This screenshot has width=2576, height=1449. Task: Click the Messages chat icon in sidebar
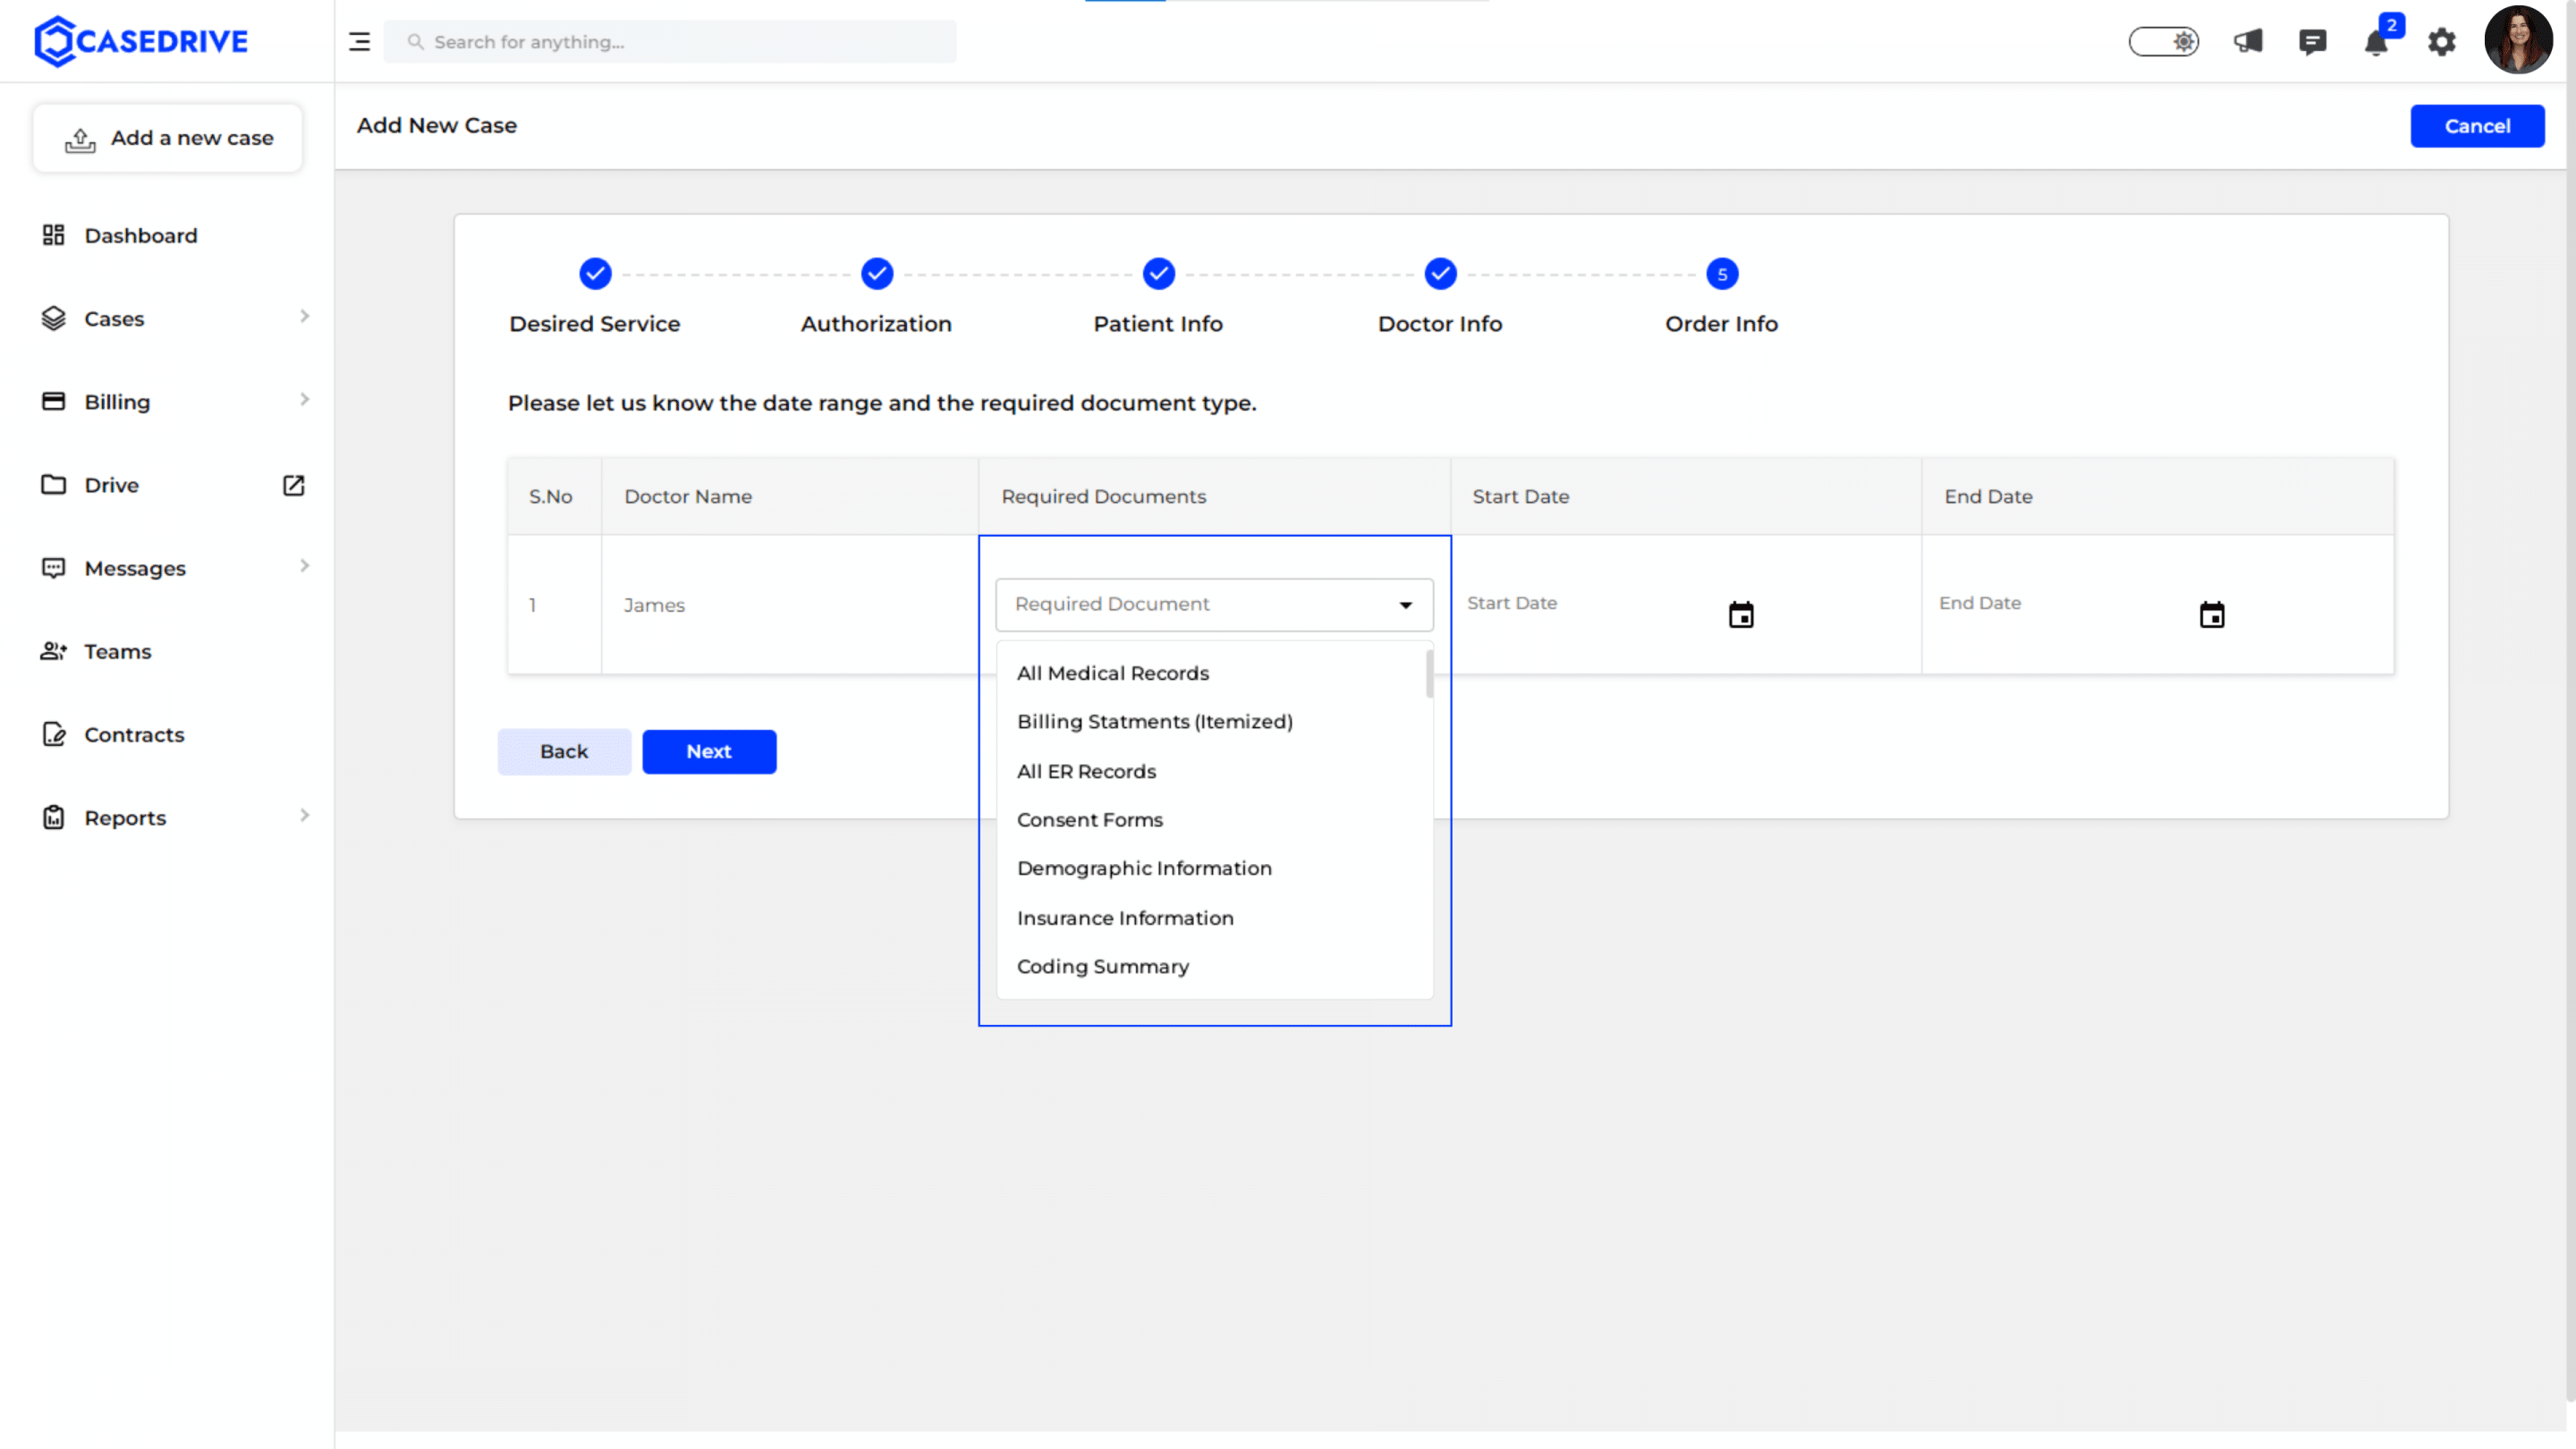pyautogui.click(x=53, y=568)
